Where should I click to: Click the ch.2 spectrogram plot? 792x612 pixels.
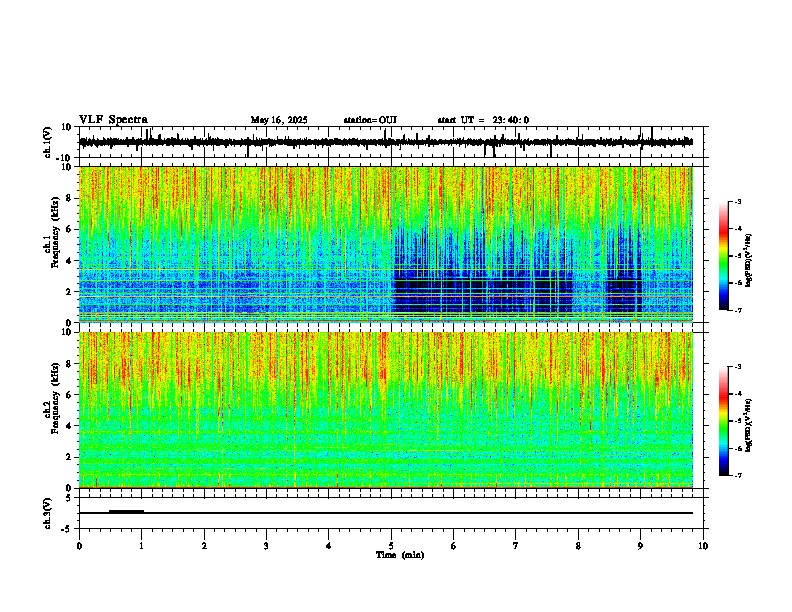(386, 410)
